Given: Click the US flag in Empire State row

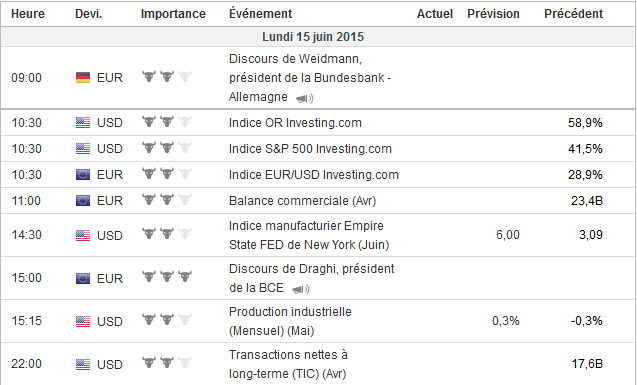Looking at the screenshot, I should (x=83, y=235).
